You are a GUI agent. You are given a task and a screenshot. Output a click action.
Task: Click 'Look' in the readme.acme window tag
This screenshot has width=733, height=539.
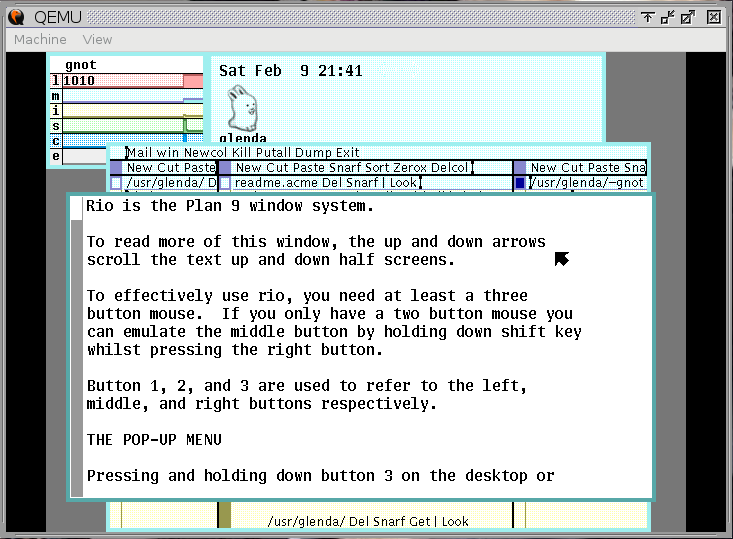tap(403, 183)
